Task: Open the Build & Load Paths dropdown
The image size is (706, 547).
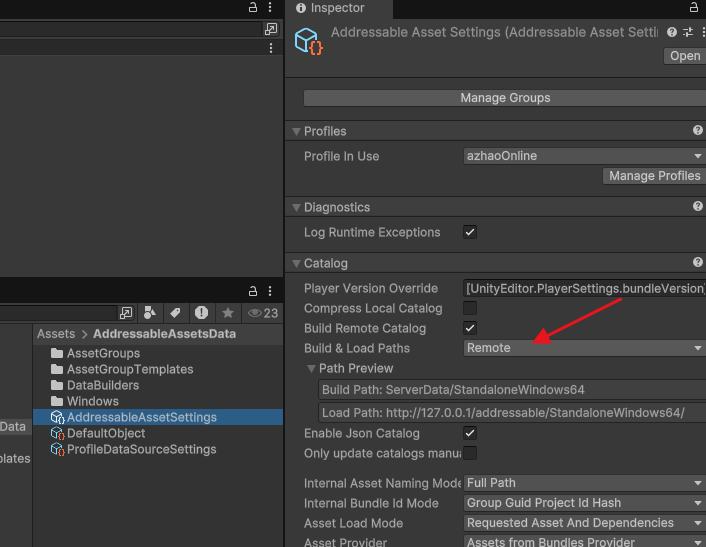Action: (x=584, y=348)
